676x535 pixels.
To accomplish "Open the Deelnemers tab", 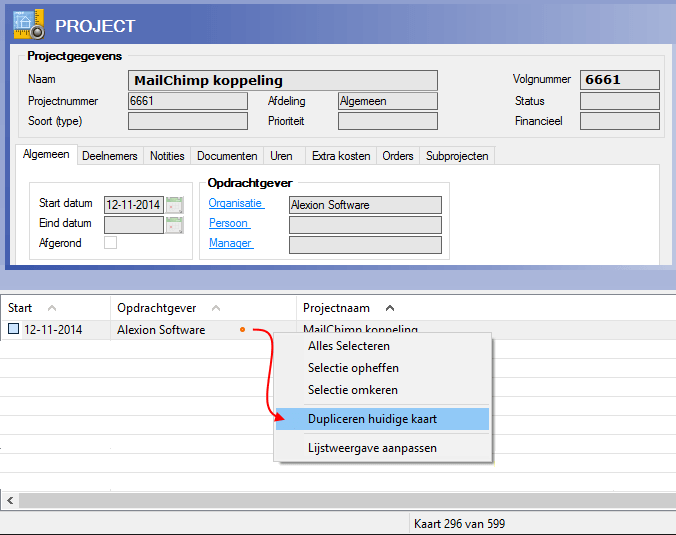I will tap(110, 156).
